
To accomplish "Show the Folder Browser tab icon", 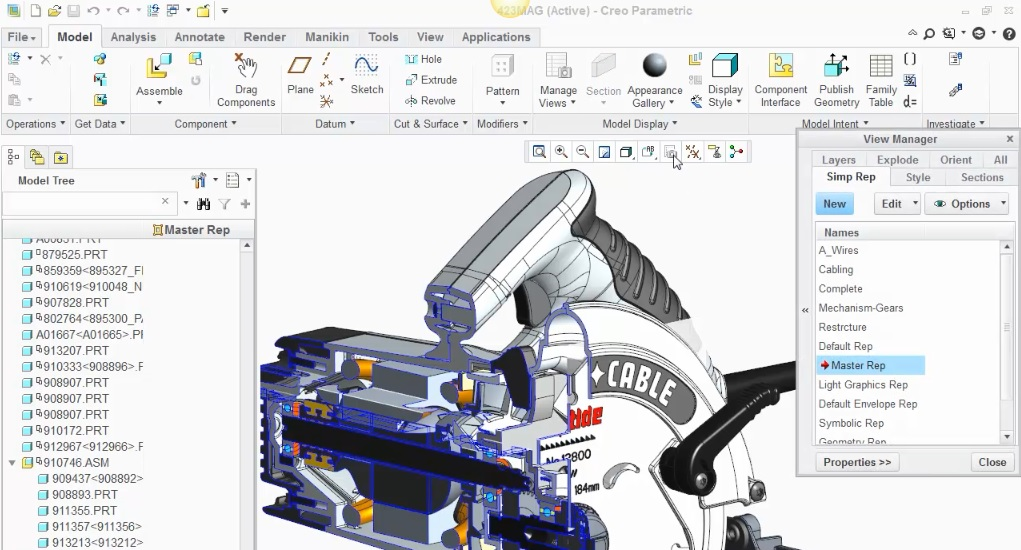I will (x=36, y=158).
